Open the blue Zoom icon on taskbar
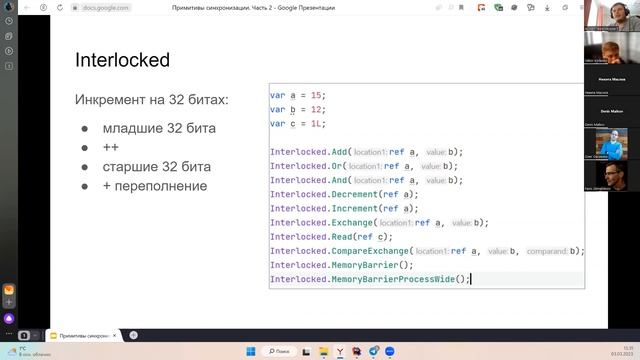640x360 pixels. click(390, 351)
